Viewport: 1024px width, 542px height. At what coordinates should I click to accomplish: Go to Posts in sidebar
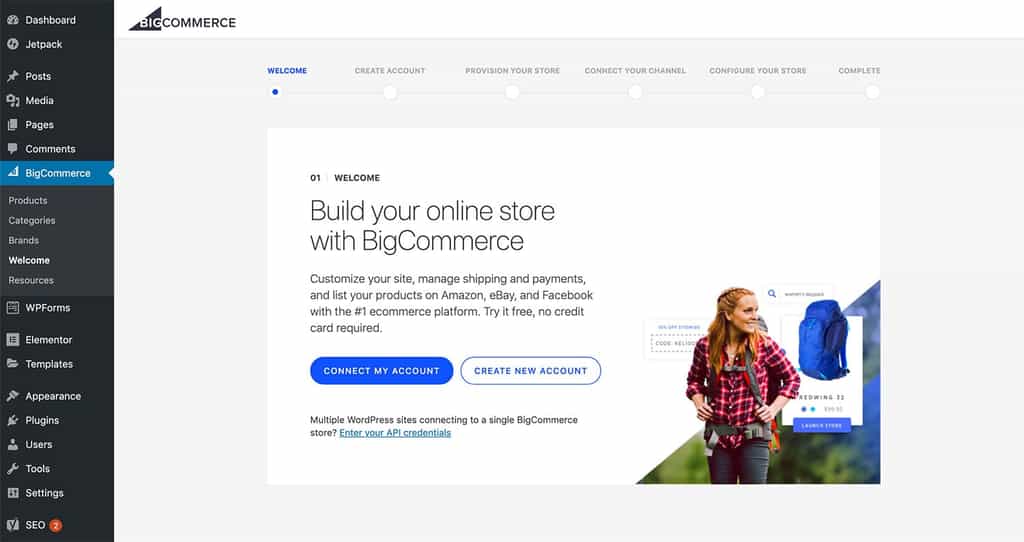(38, 76)
